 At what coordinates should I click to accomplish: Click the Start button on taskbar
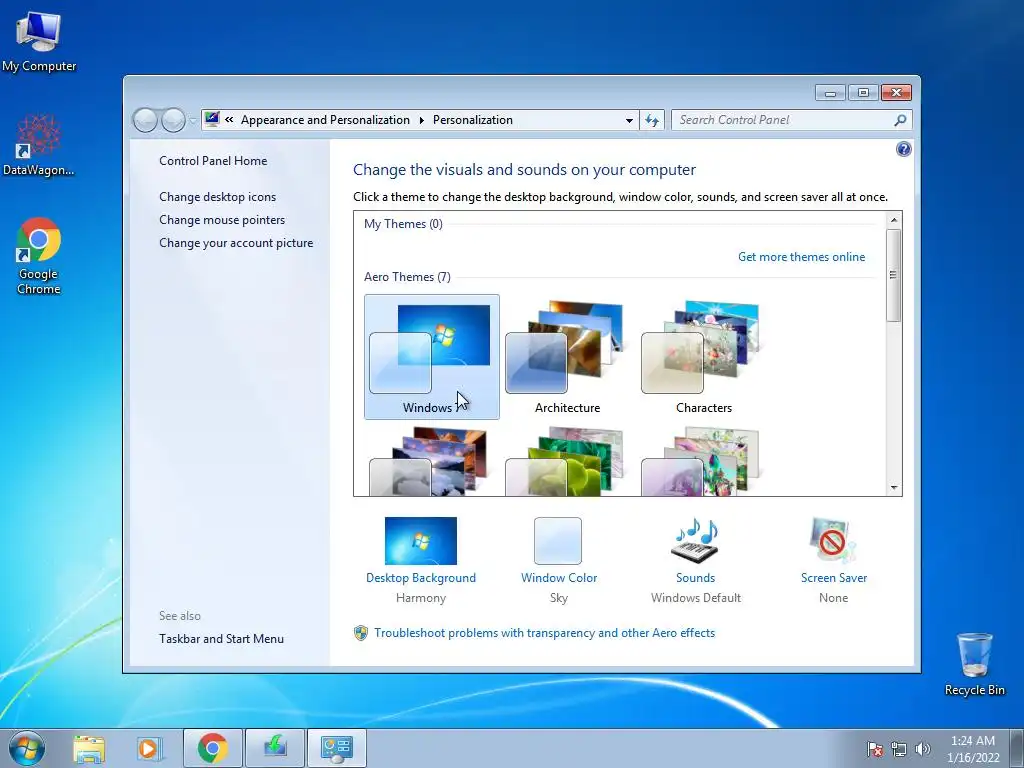point(27,748)
